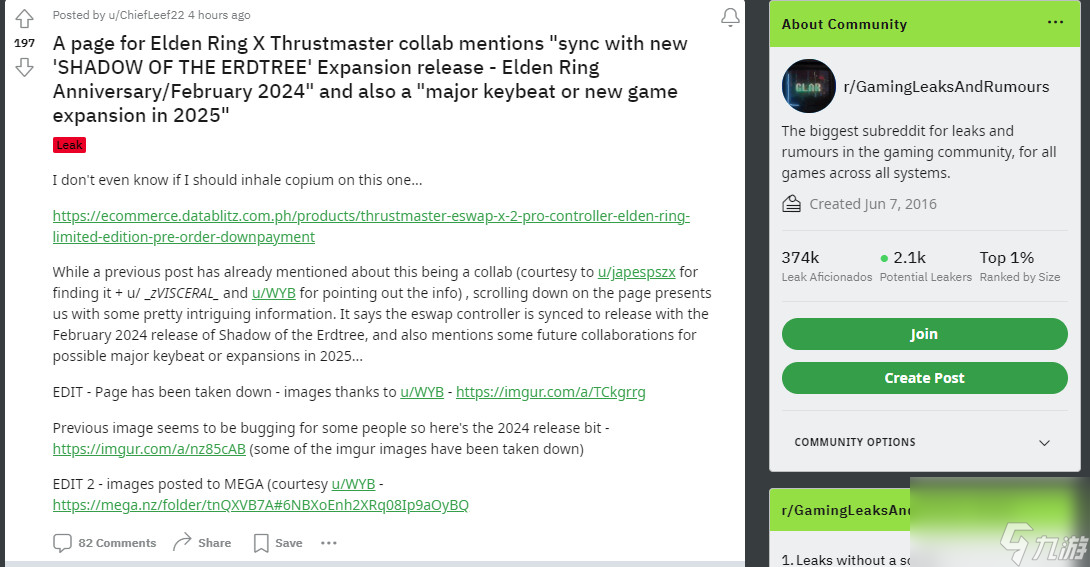Open post overflow menu next to Save

[329, 543]
